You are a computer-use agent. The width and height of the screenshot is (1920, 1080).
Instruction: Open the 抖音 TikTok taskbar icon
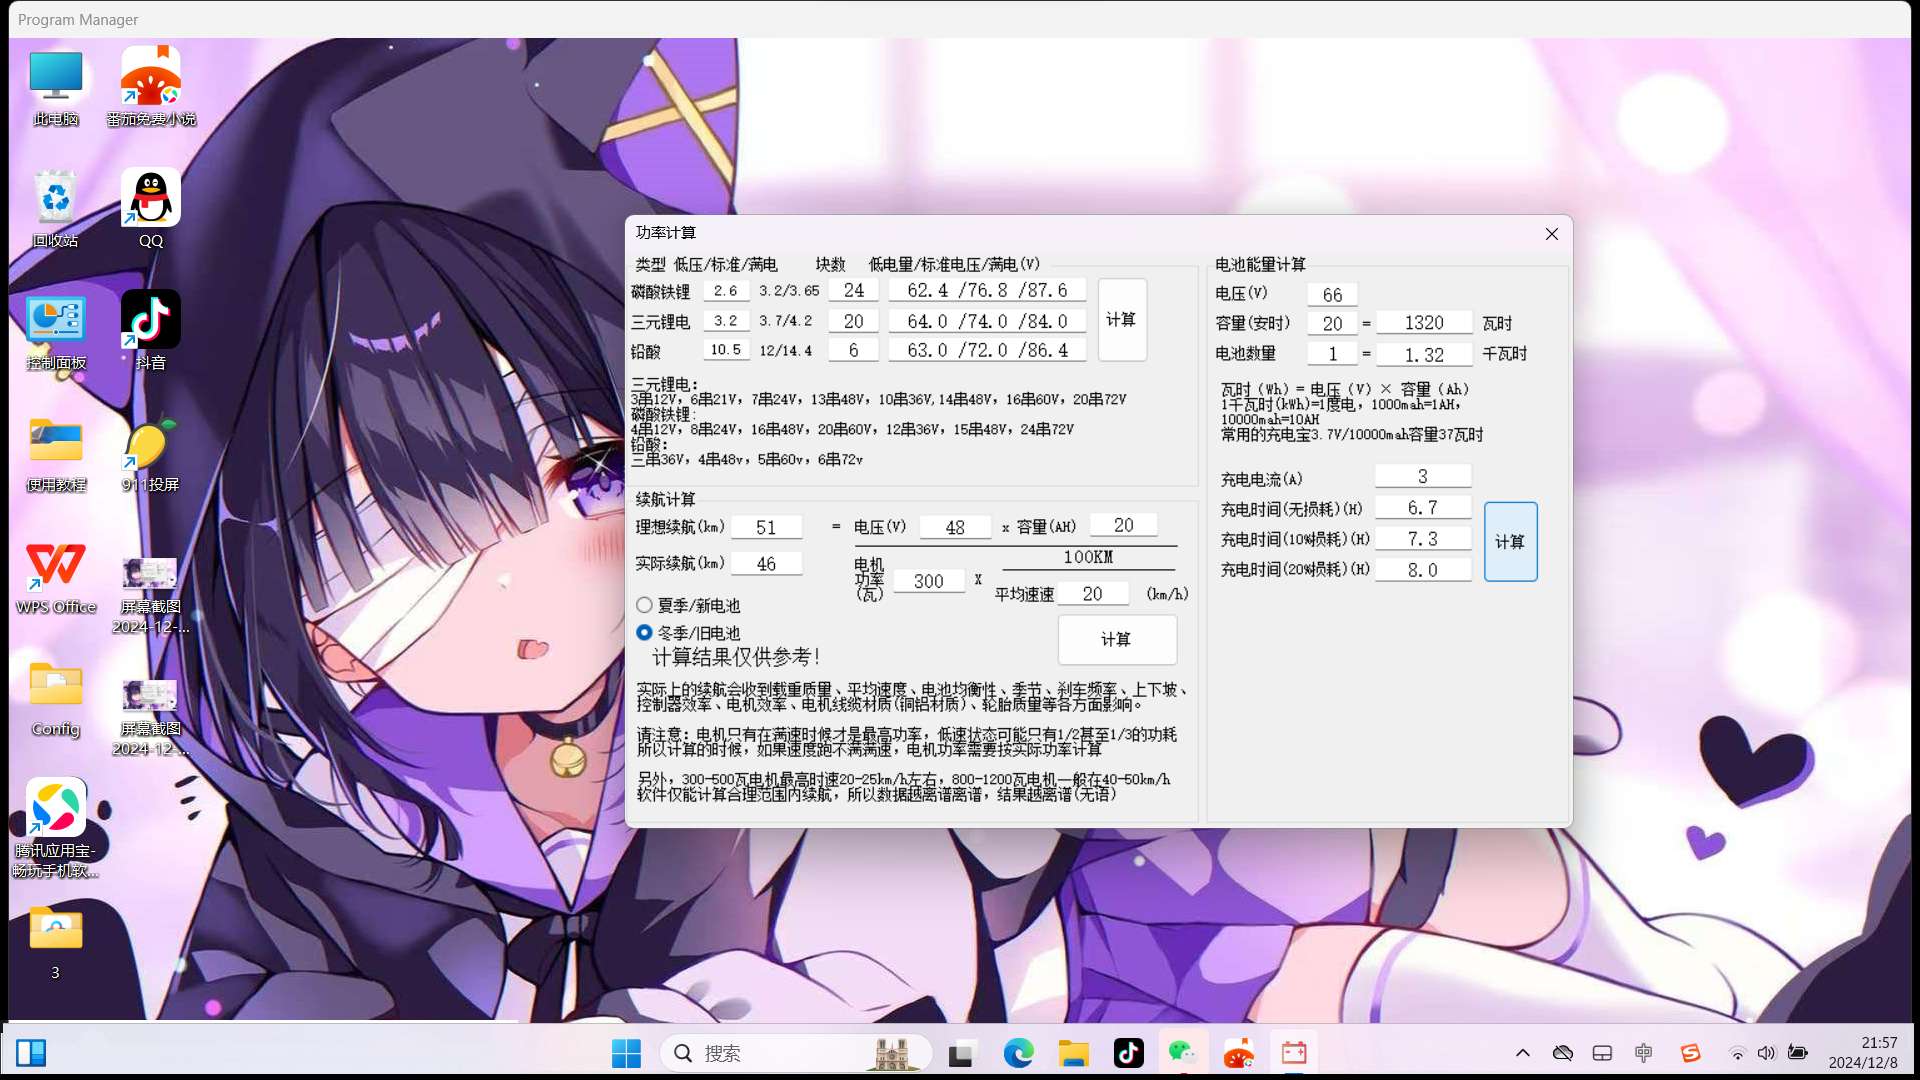1128,1053
